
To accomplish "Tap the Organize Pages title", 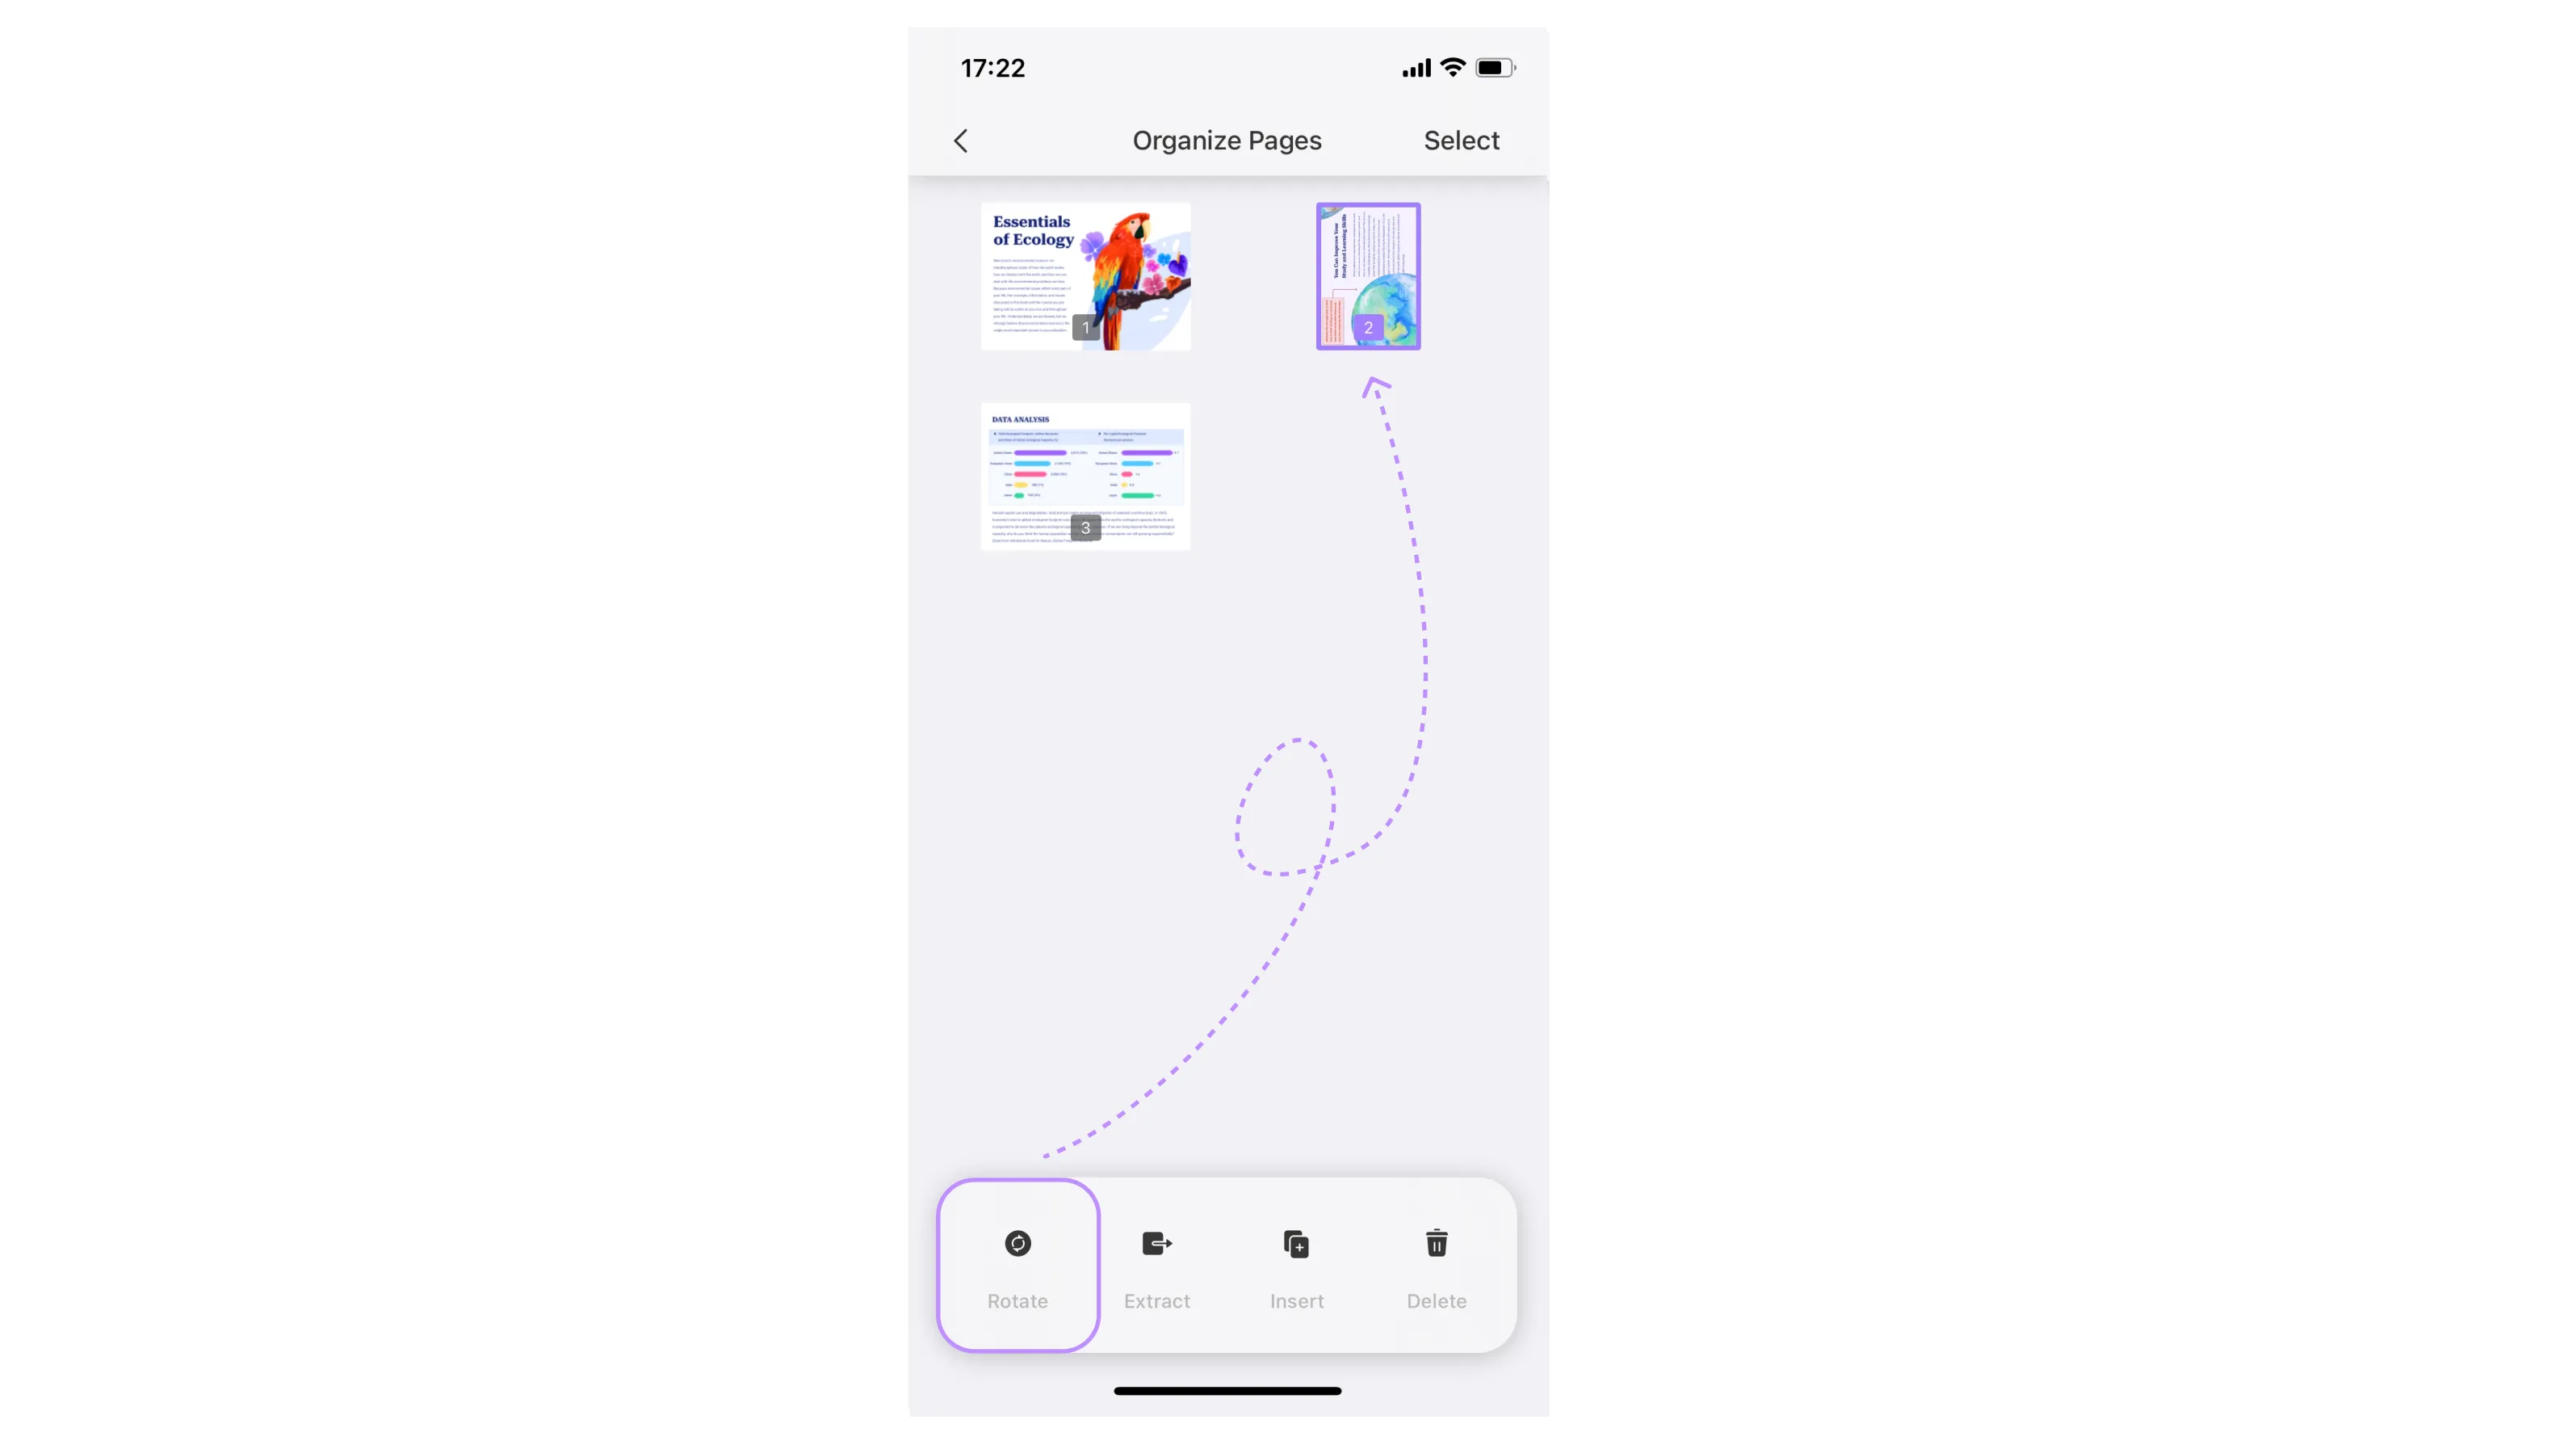I will click(1228, 140).
